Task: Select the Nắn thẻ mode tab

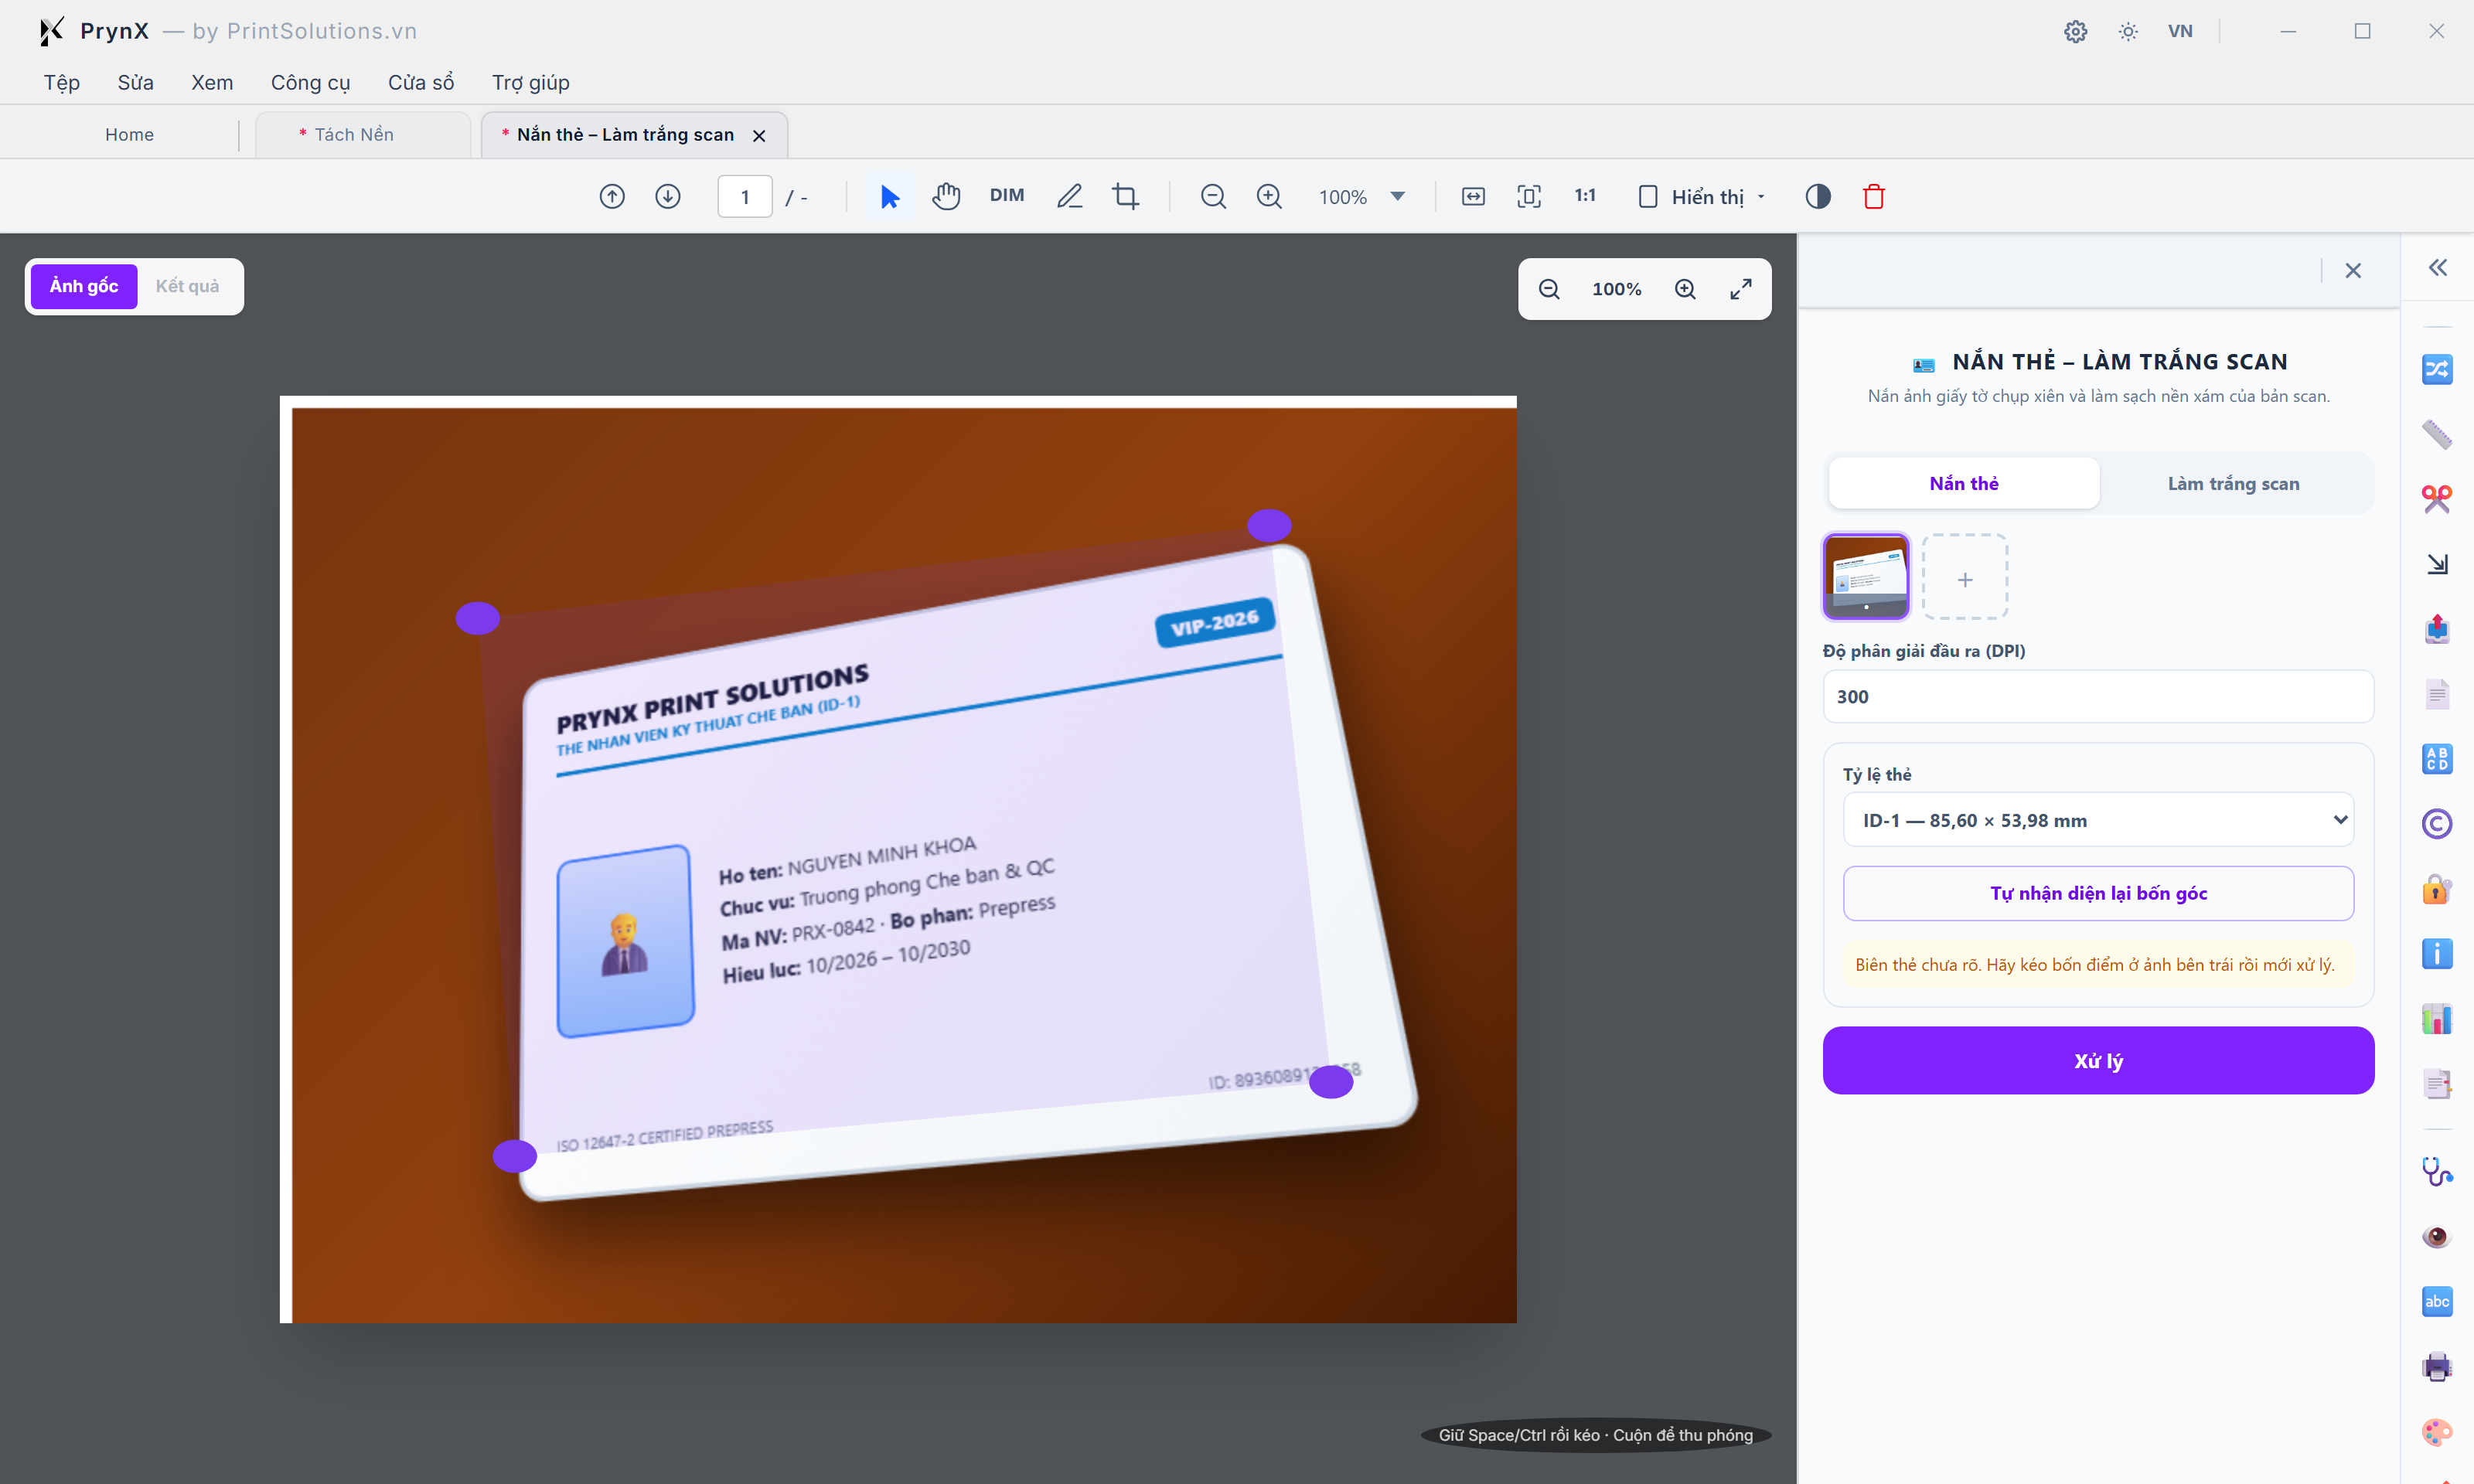Action: 1964,483
